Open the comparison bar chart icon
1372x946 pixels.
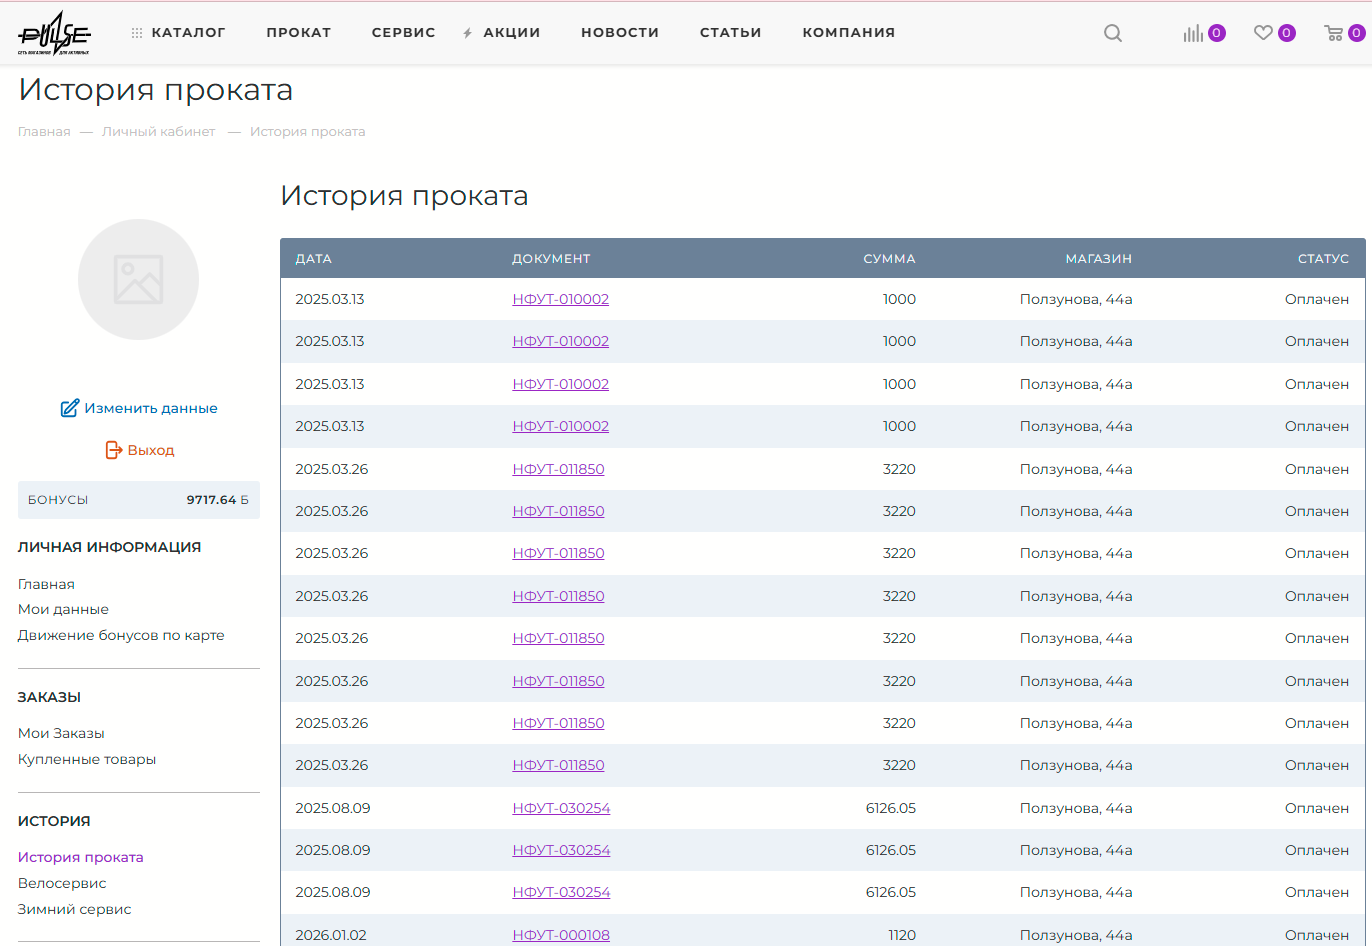tap(1193, 33)
